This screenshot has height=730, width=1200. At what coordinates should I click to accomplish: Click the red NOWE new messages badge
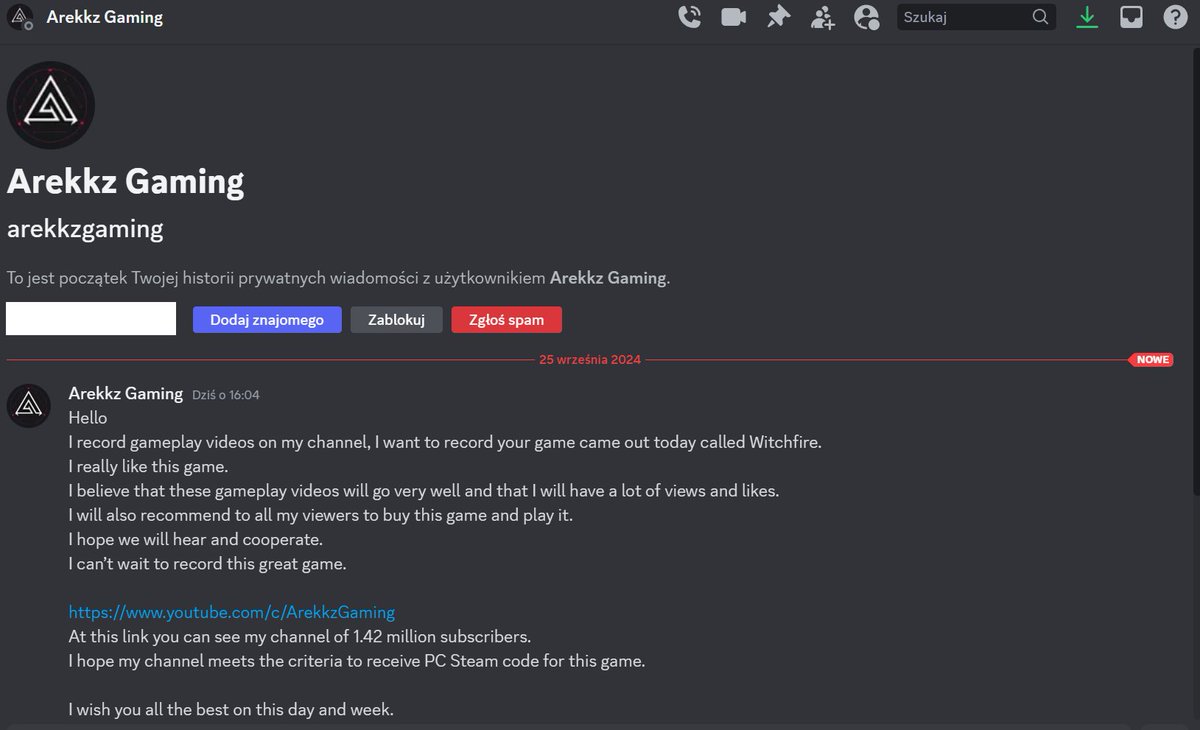tap(1151, 360)
